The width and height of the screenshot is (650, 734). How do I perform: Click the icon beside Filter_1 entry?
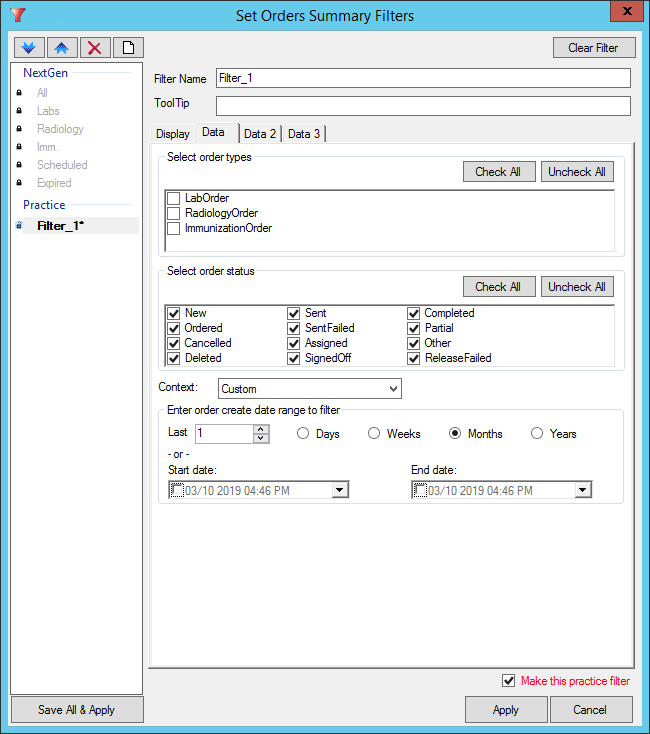[19, 226]
